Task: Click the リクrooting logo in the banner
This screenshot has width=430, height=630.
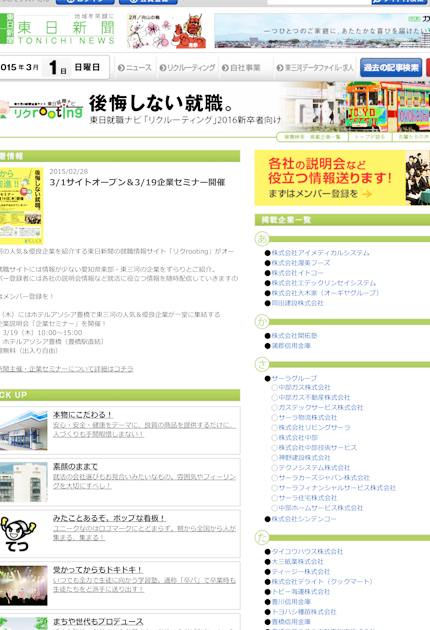Action: point(41,109)
